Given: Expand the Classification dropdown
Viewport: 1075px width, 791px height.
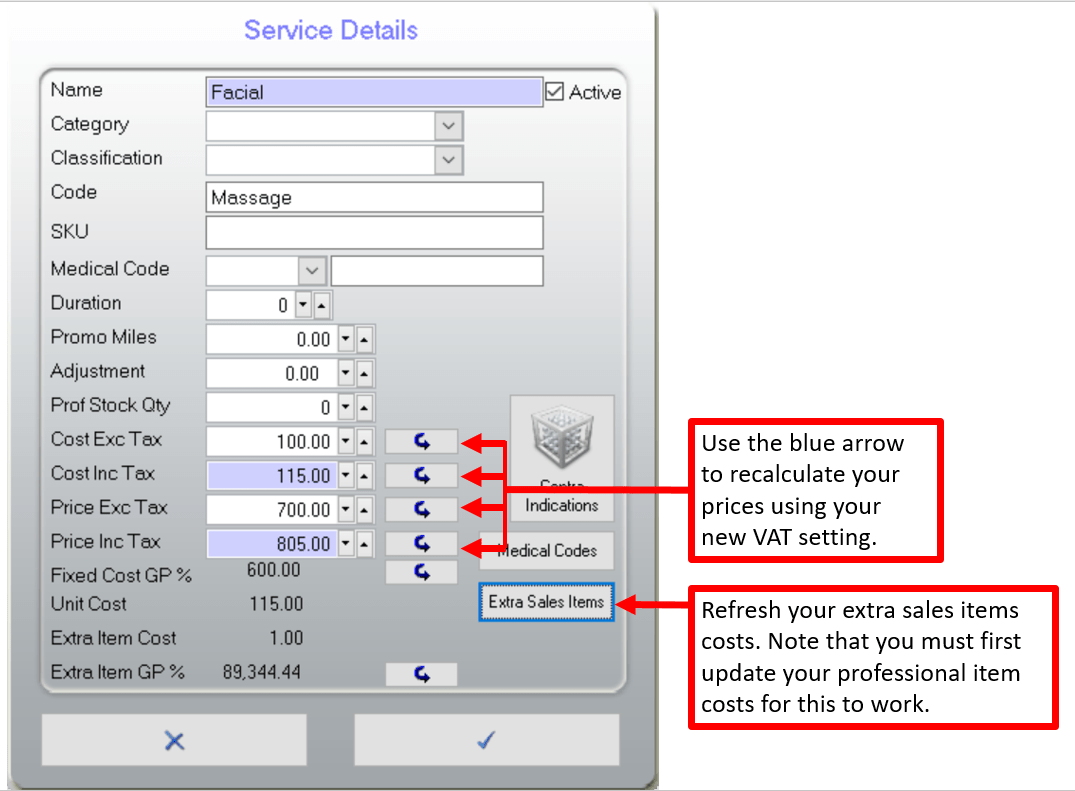Looking at the screenshot, I should pos(450,160).
